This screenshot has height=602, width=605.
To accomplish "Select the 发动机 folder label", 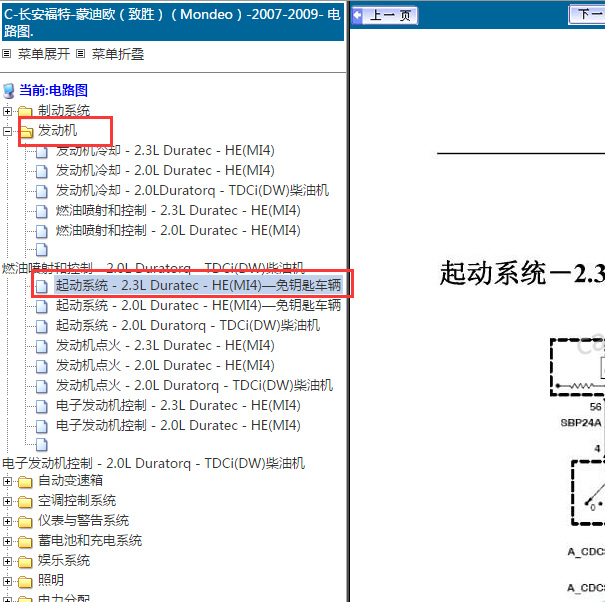I will tap(57, 130).
